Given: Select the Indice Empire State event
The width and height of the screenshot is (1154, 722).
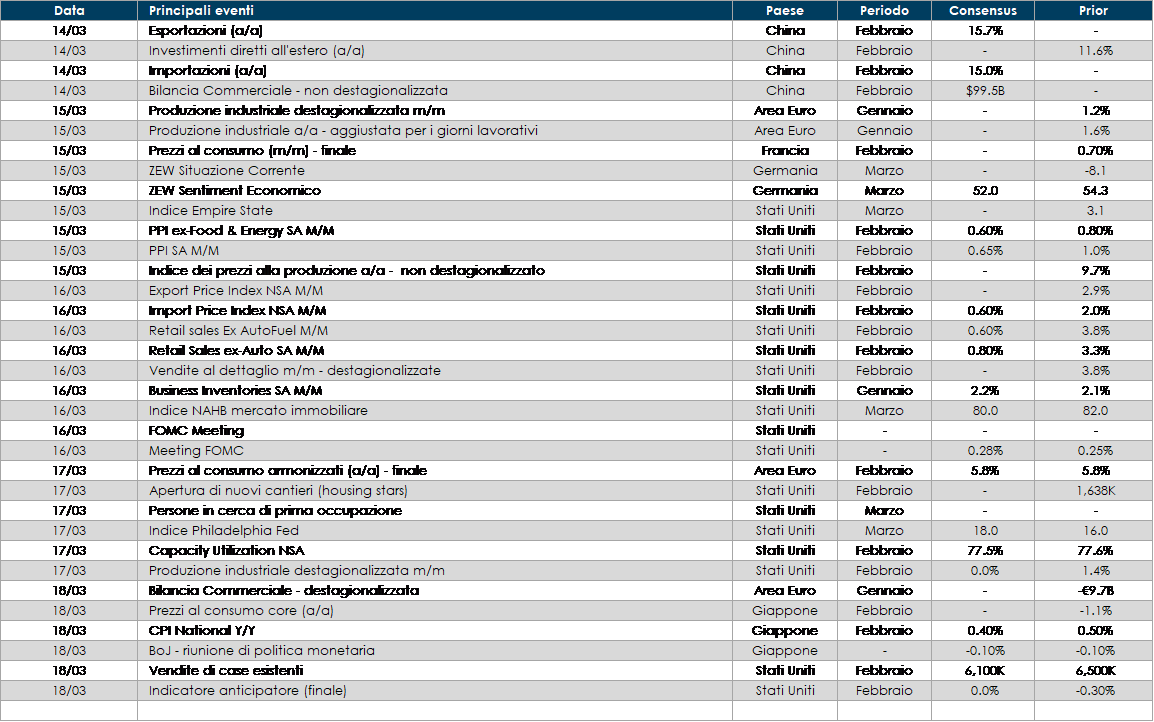Looking at the screenshot, I should (211, 210).
